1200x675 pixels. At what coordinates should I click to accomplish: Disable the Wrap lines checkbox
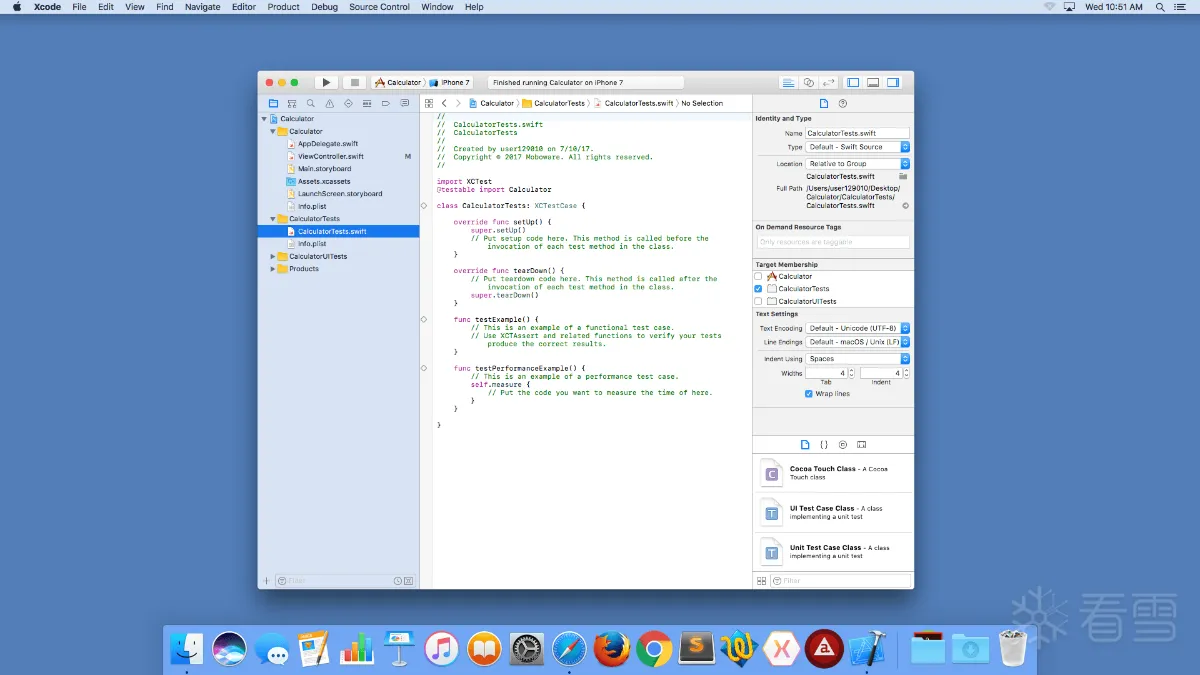point(809,394)
